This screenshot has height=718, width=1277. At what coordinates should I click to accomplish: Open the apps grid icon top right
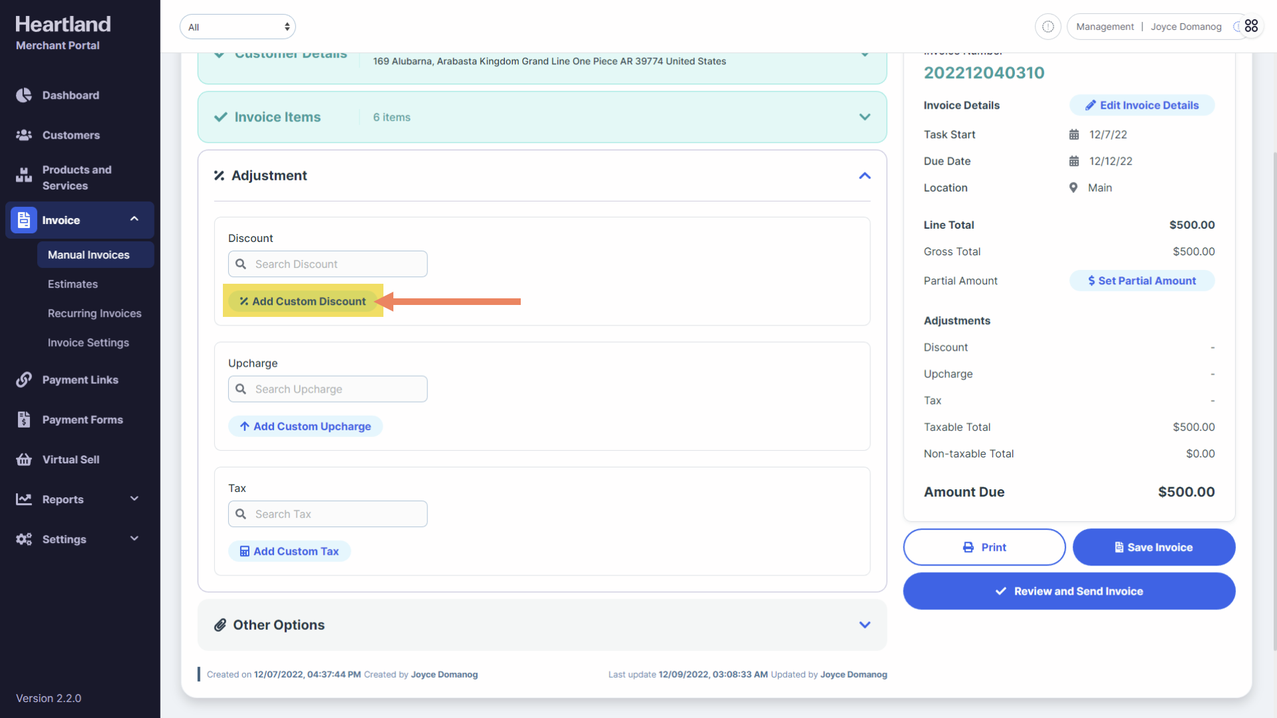pos(1251,26)
